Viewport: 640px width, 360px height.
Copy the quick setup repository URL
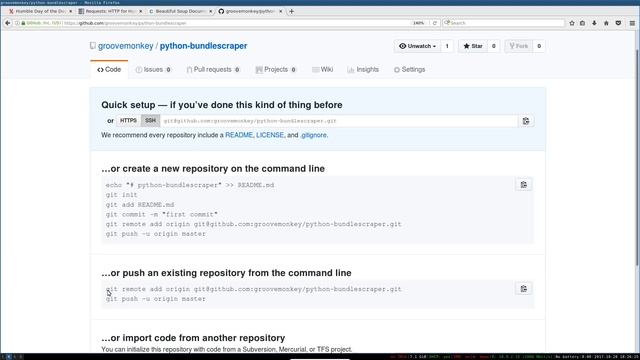pos(526,121)
